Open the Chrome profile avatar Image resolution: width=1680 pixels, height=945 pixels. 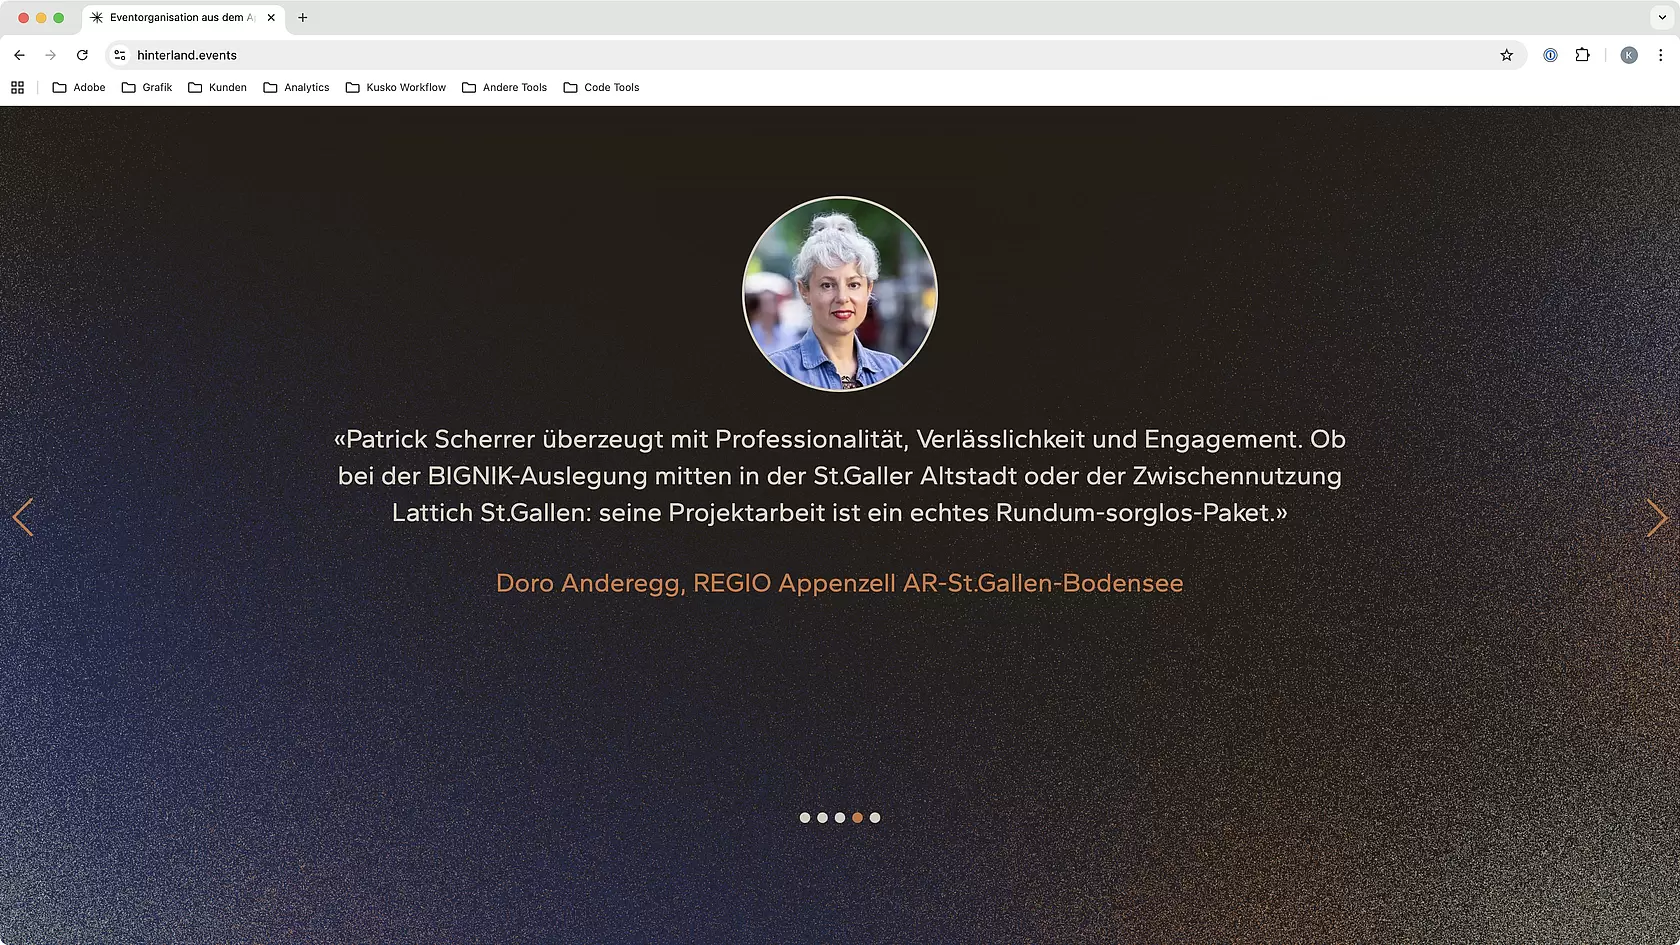(x=1629, y=55)
